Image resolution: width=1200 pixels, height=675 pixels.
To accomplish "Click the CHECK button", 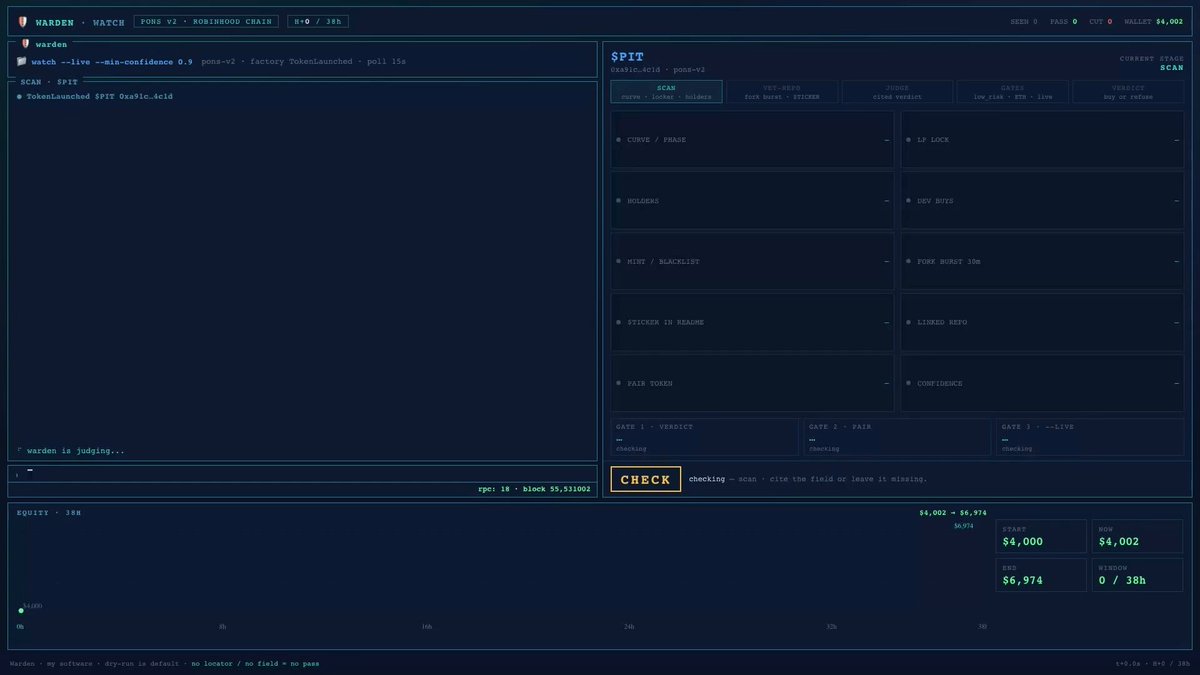I will [646, 479].
